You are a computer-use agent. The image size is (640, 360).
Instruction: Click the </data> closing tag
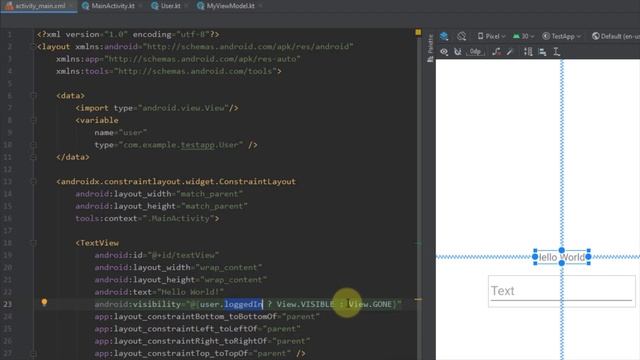coord(73,157)
